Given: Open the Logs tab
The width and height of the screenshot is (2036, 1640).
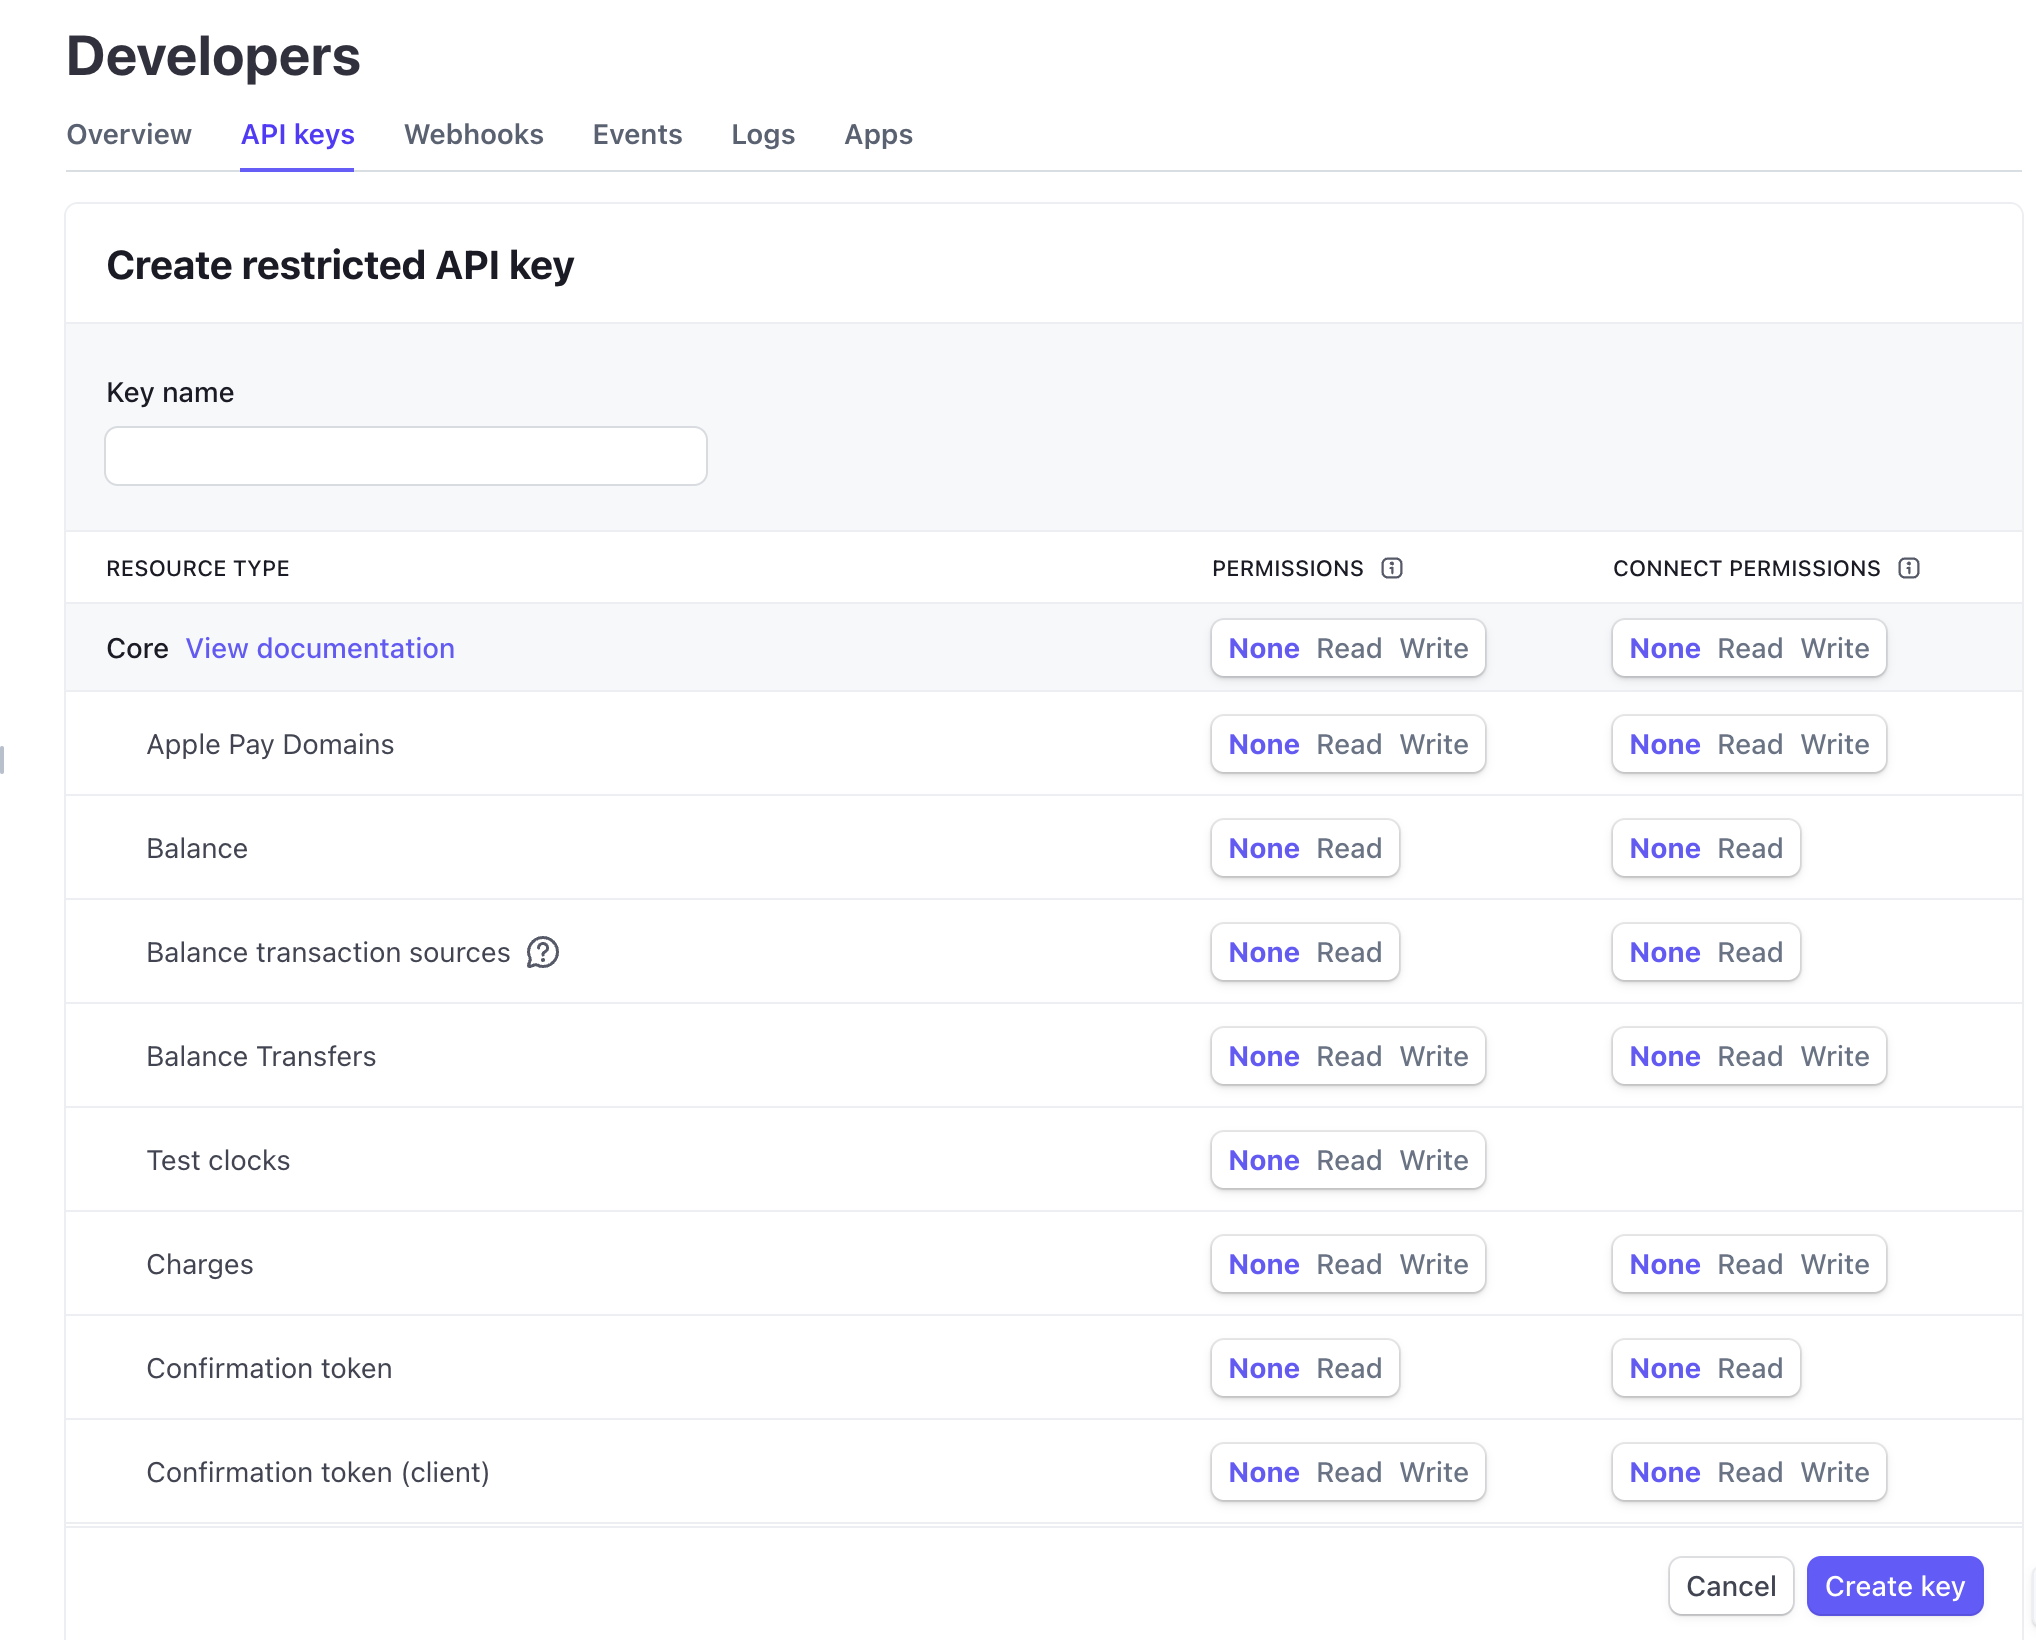Looking at the screenshot, I should 762,134.
